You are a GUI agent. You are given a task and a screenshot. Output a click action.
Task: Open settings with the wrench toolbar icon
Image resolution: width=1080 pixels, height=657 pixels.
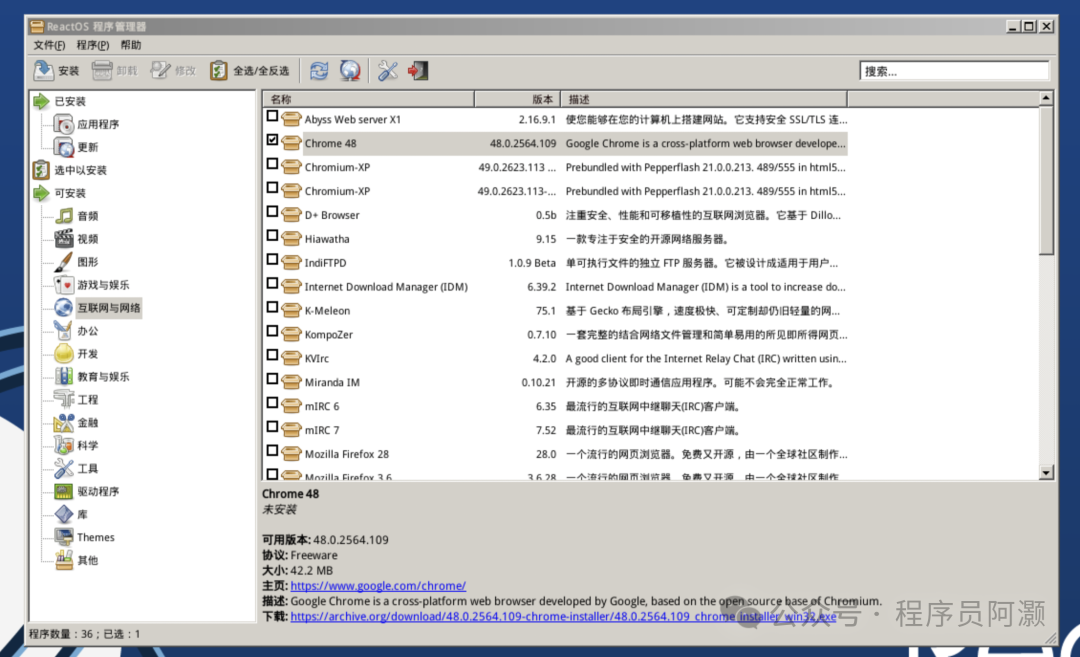(388, 70)
